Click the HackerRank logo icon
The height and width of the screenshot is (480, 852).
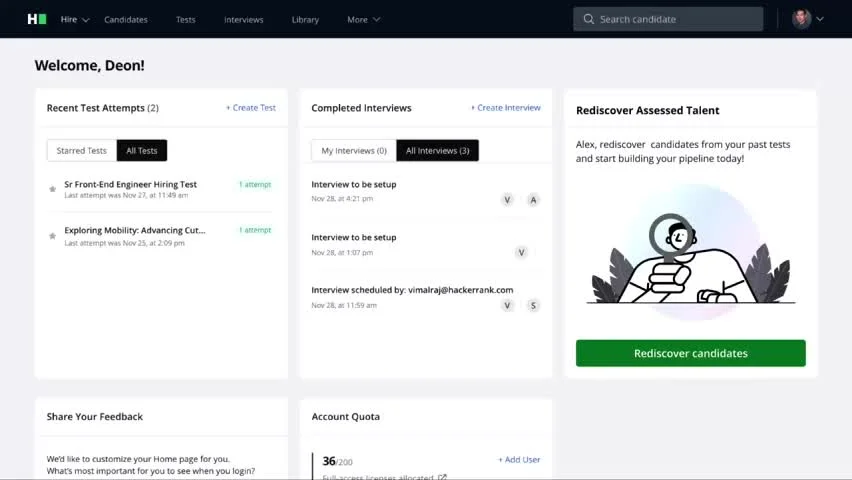coord(37,19)
